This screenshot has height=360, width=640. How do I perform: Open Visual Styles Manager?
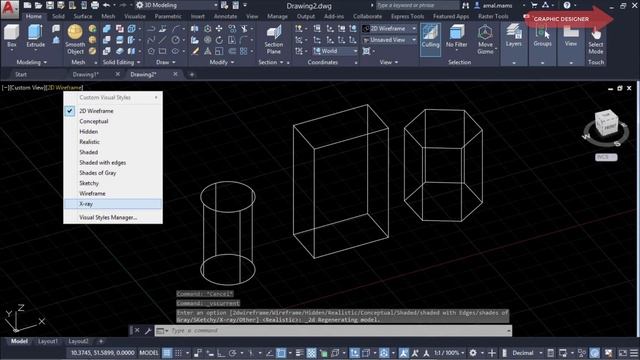[113, 218]
